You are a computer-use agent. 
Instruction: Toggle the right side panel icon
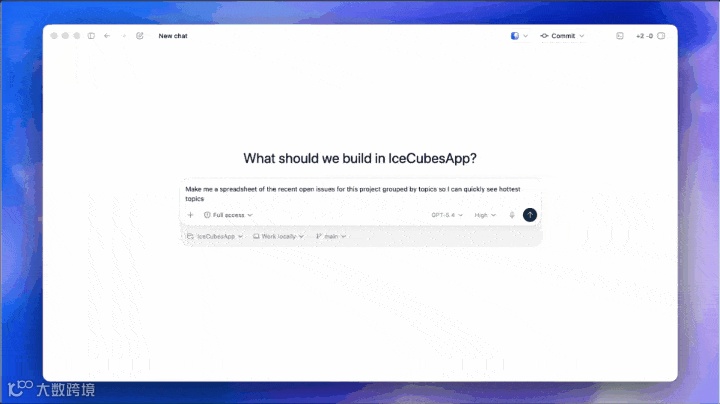tap(661, 36)
